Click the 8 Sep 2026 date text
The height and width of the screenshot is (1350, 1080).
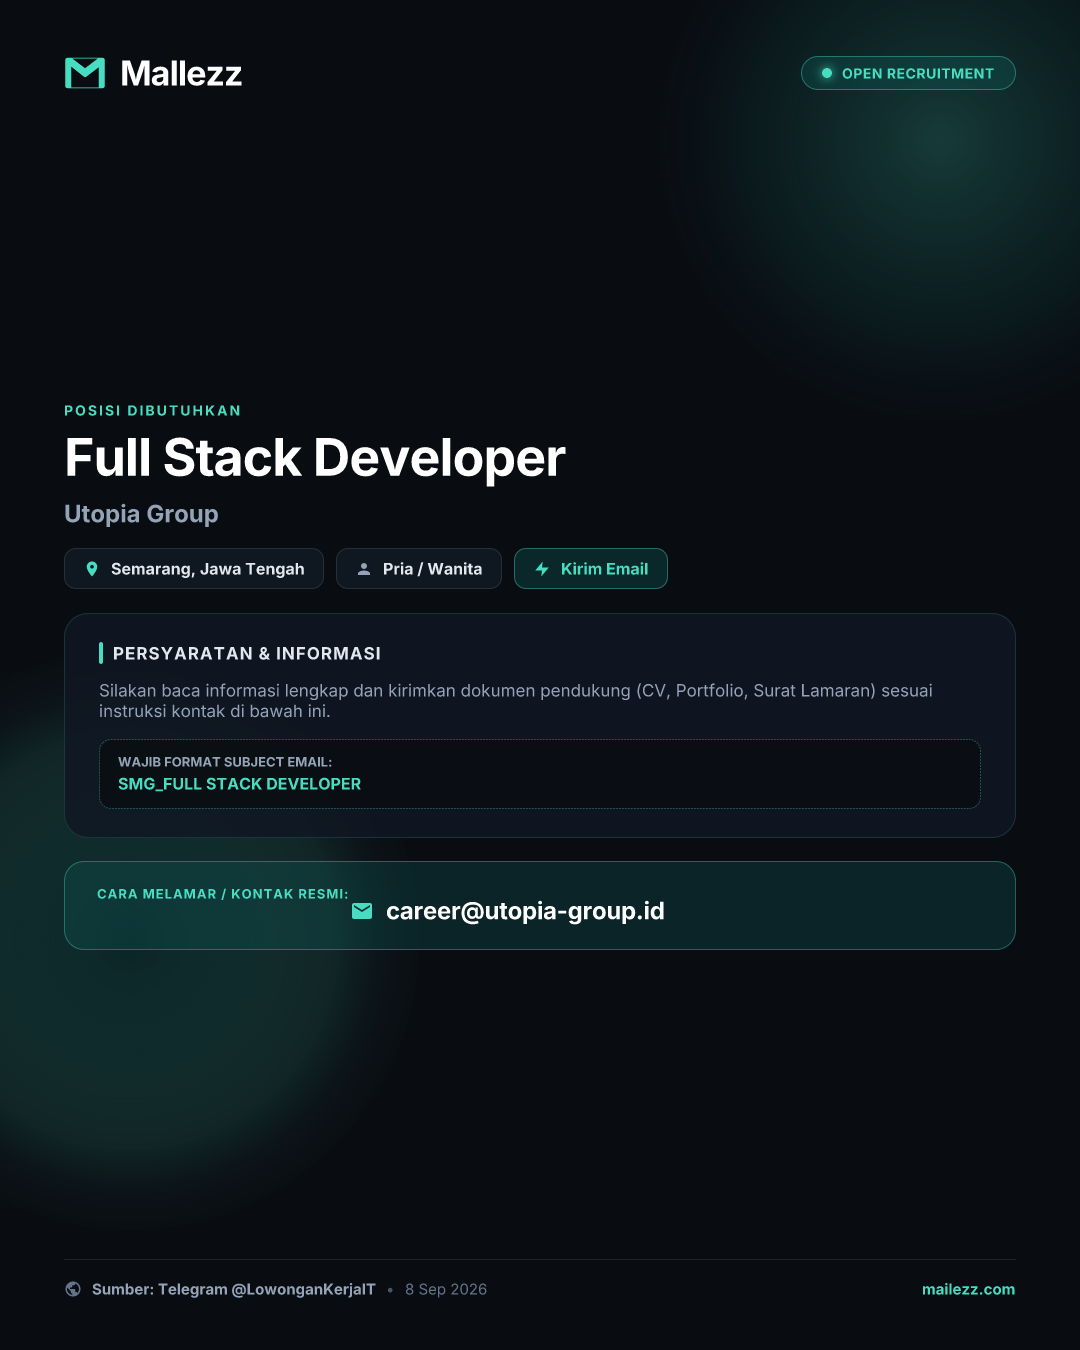click(x=446, y=1289)
